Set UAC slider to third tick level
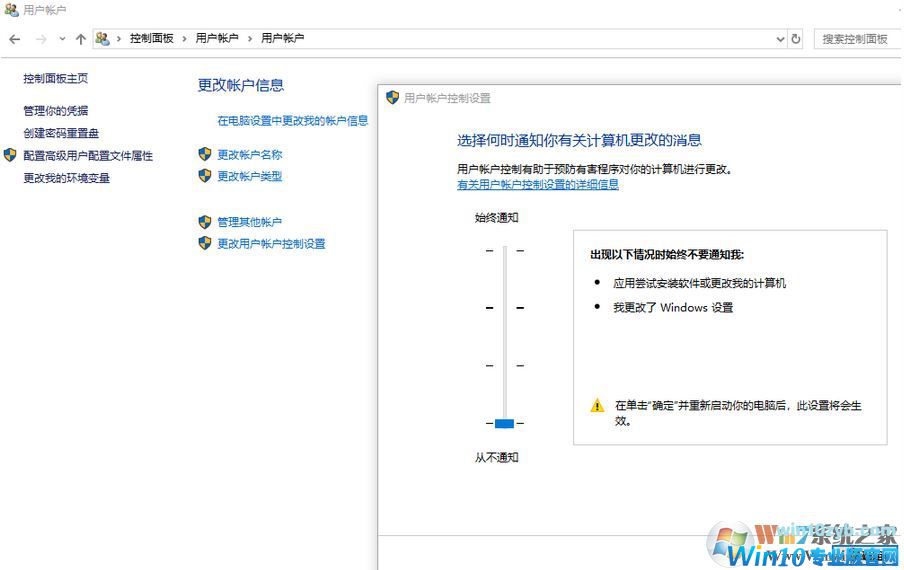This screenshot has width=904, height=570. 504,365
